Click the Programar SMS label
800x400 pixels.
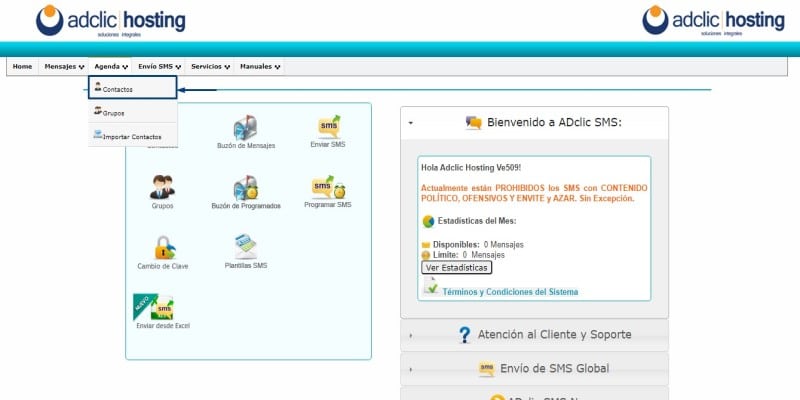click(x=328, y=205)
